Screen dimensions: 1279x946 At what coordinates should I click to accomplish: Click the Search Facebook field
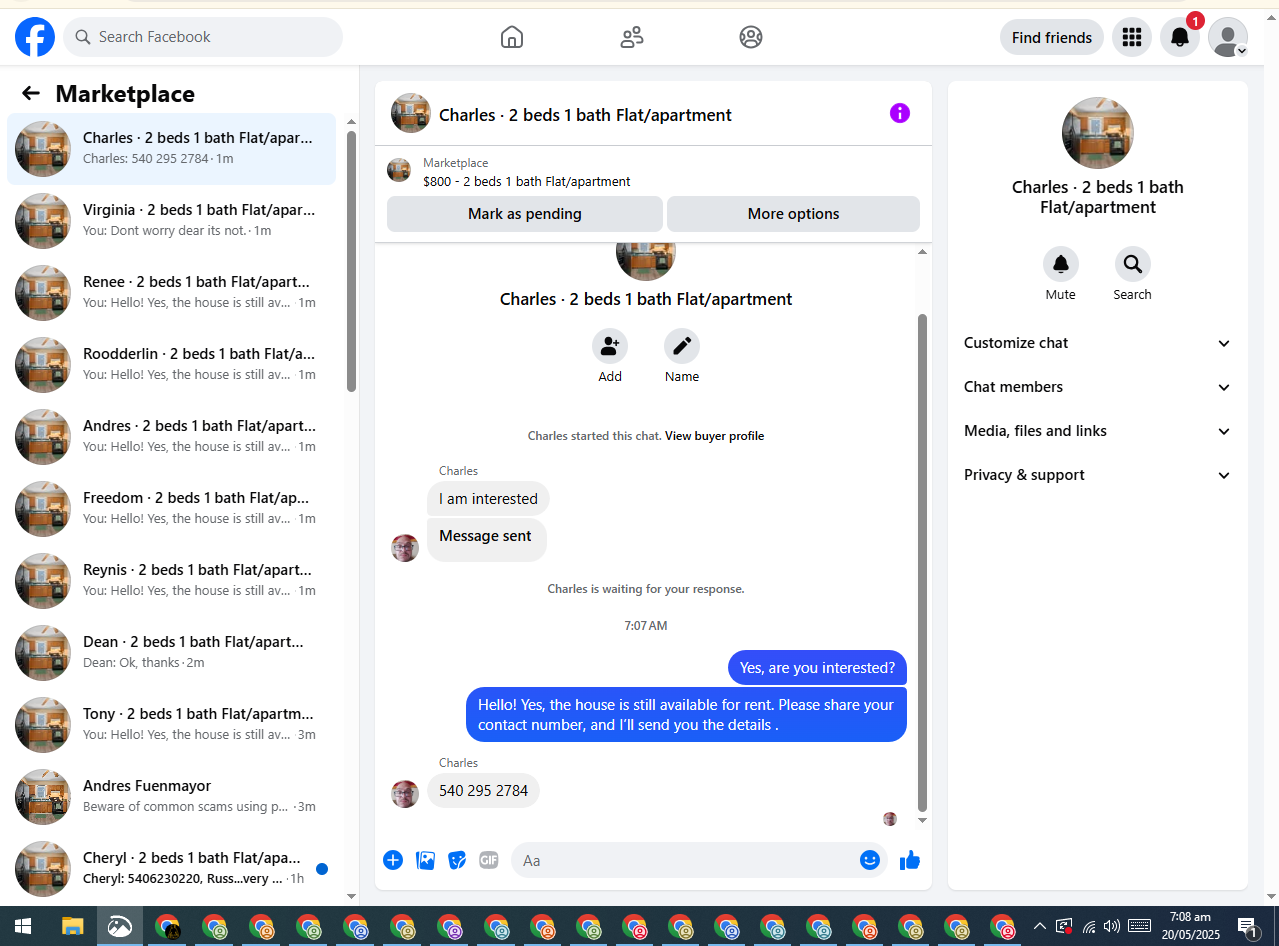(203, 37)
